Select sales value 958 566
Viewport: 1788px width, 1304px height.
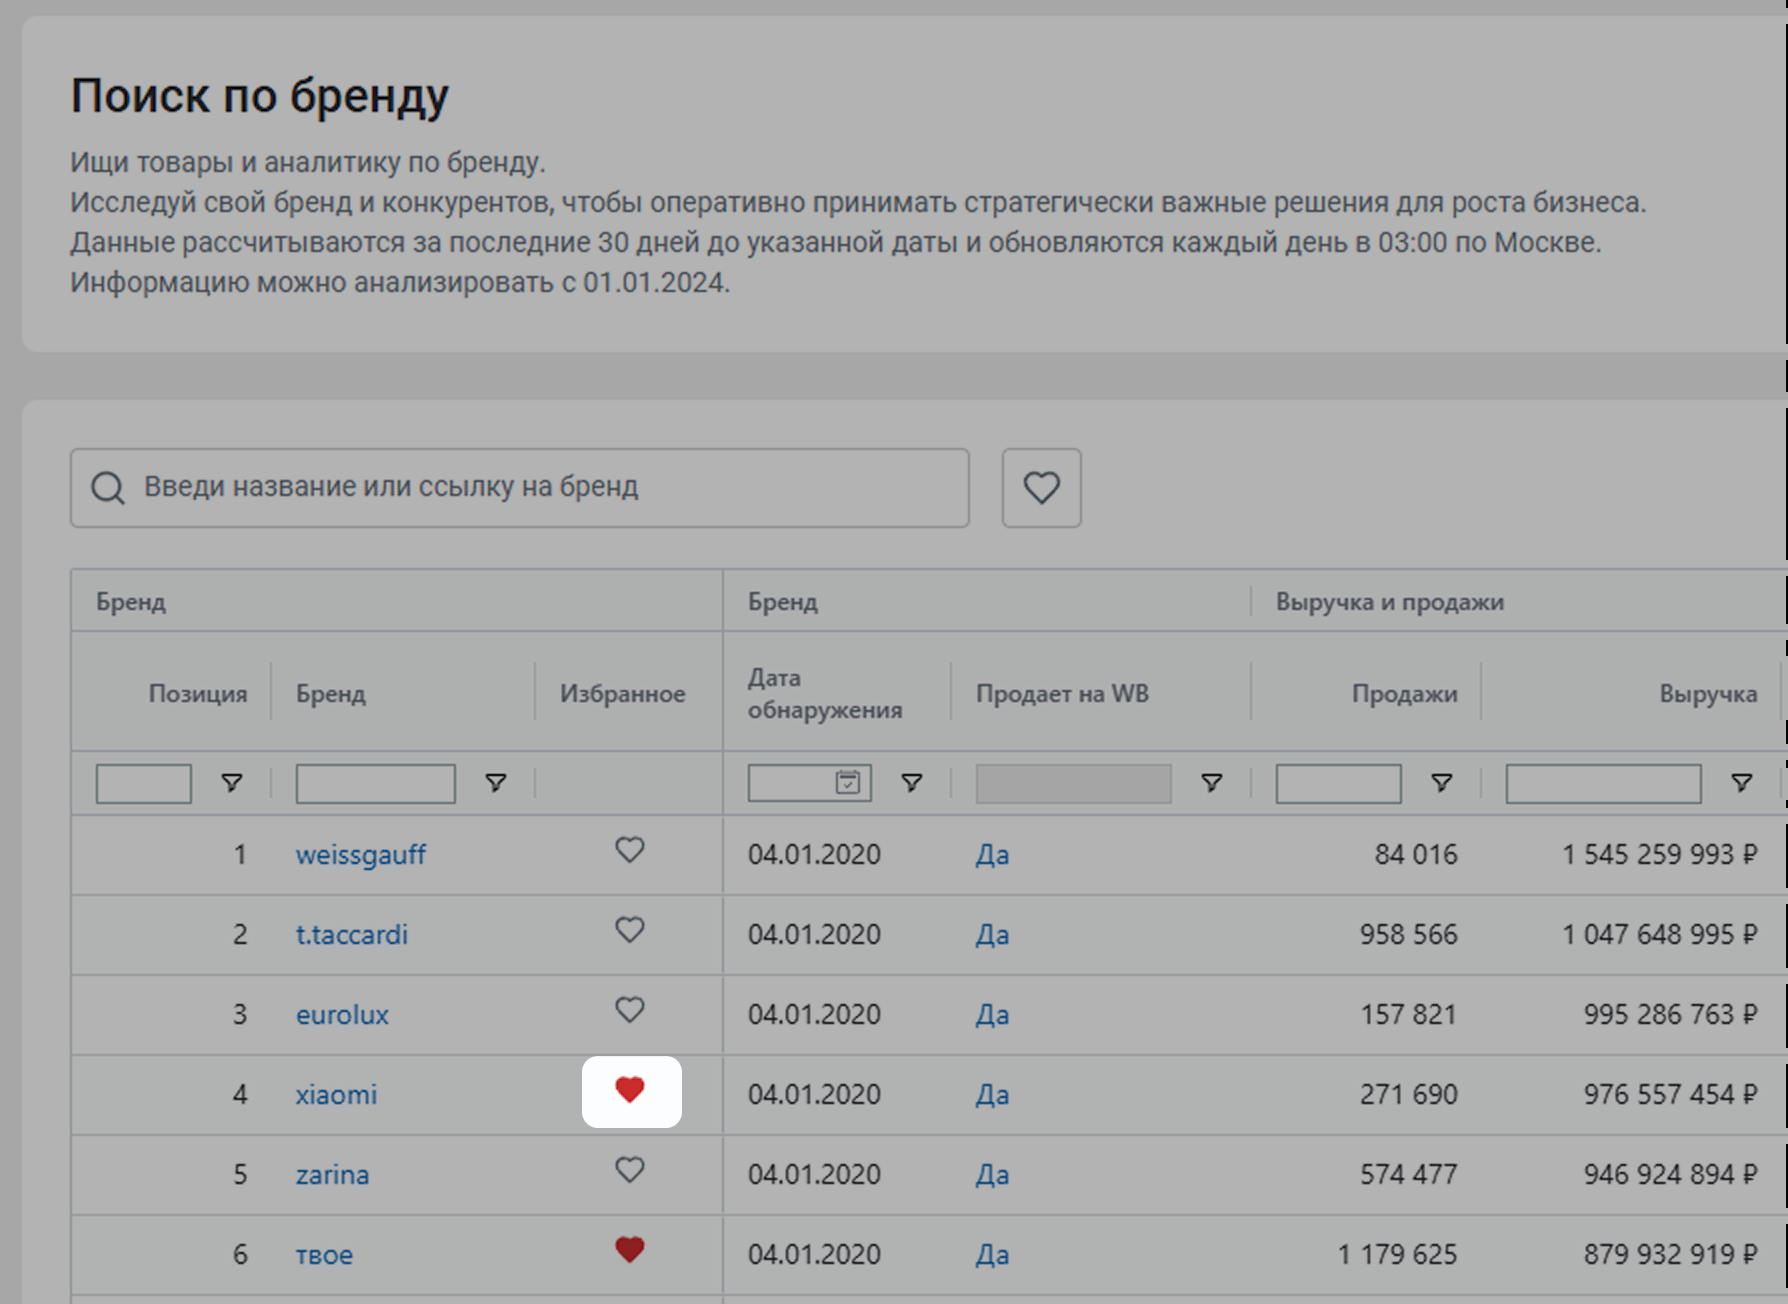[1408, 935]
